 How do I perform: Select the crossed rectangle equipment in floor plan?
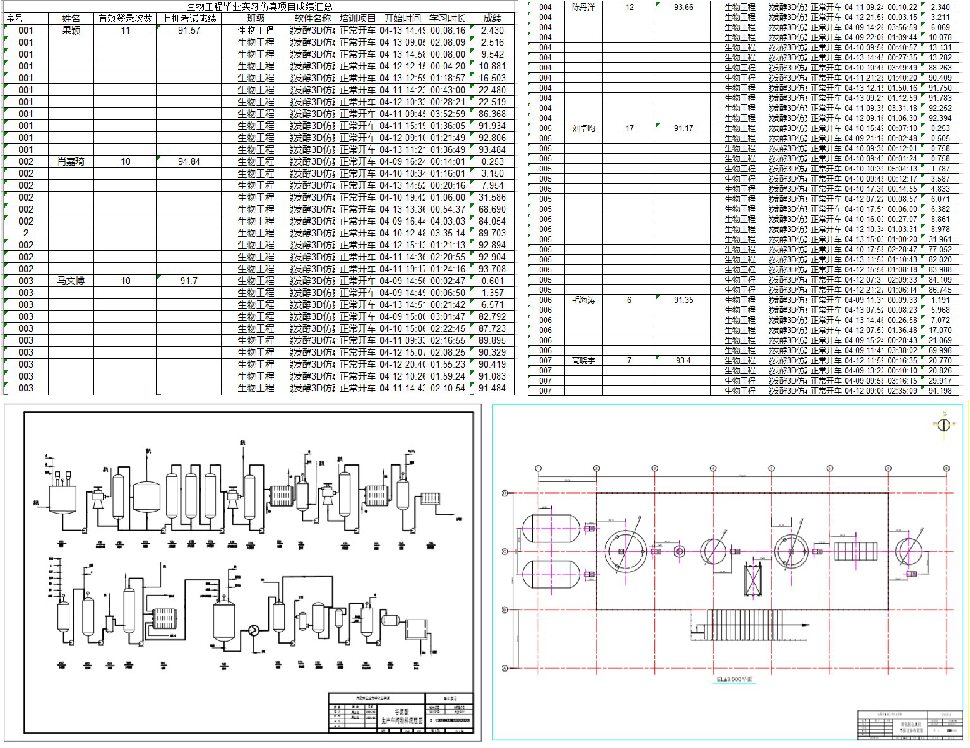(x=751, y=580)
